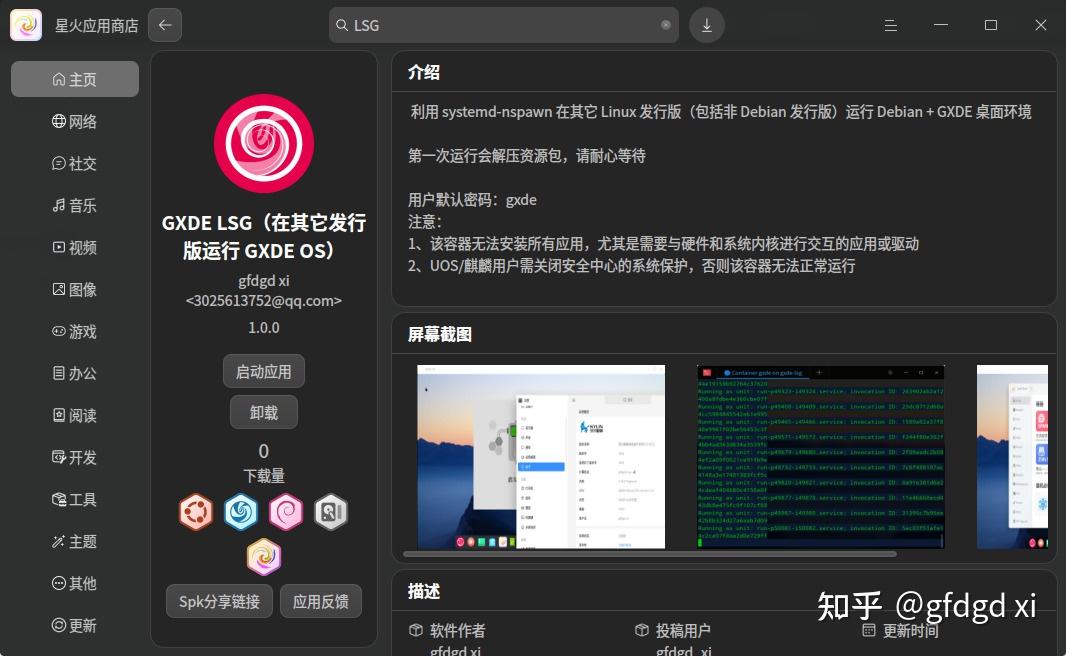Switch to the 游戏 category

pyautogui.click(x=74, y=331)
